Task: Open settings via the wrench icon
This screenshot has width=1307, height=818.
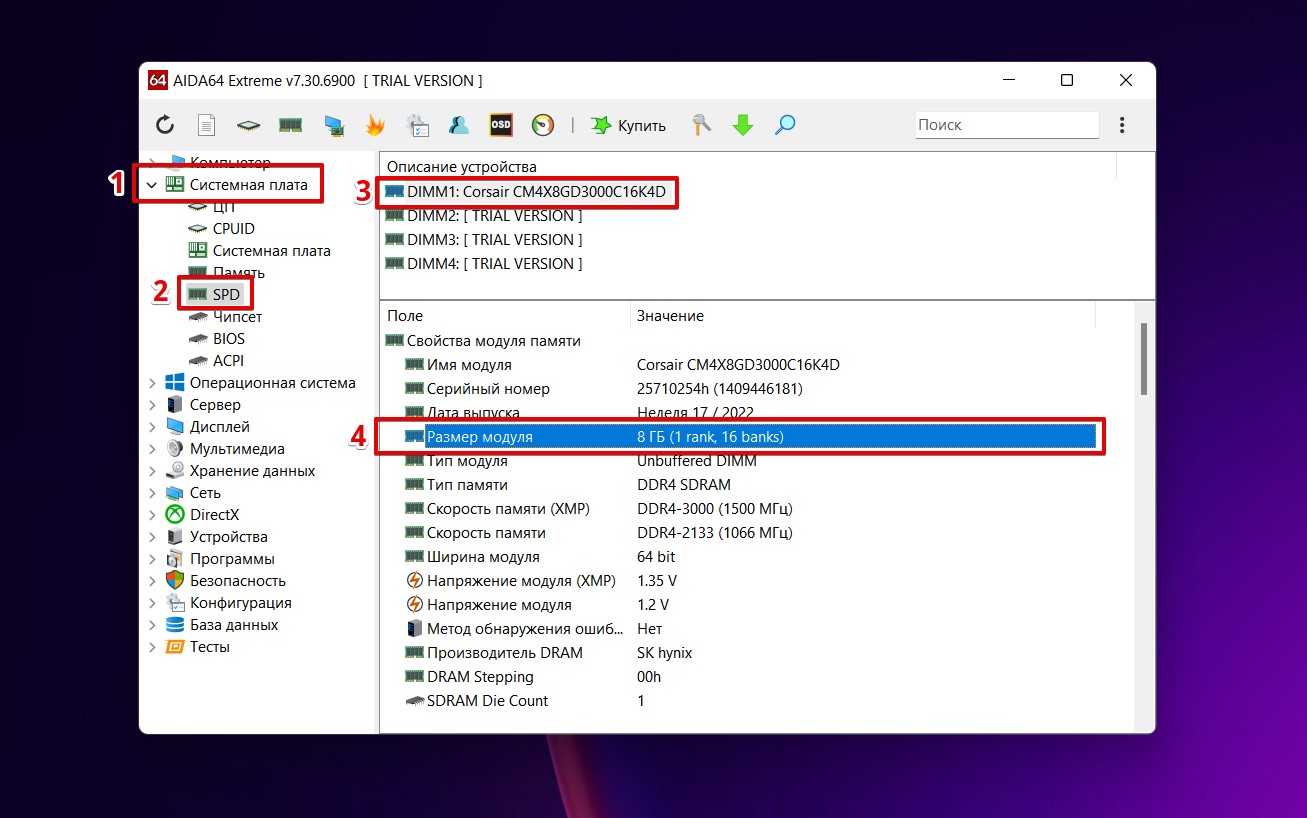Action: tap(701, 125)
